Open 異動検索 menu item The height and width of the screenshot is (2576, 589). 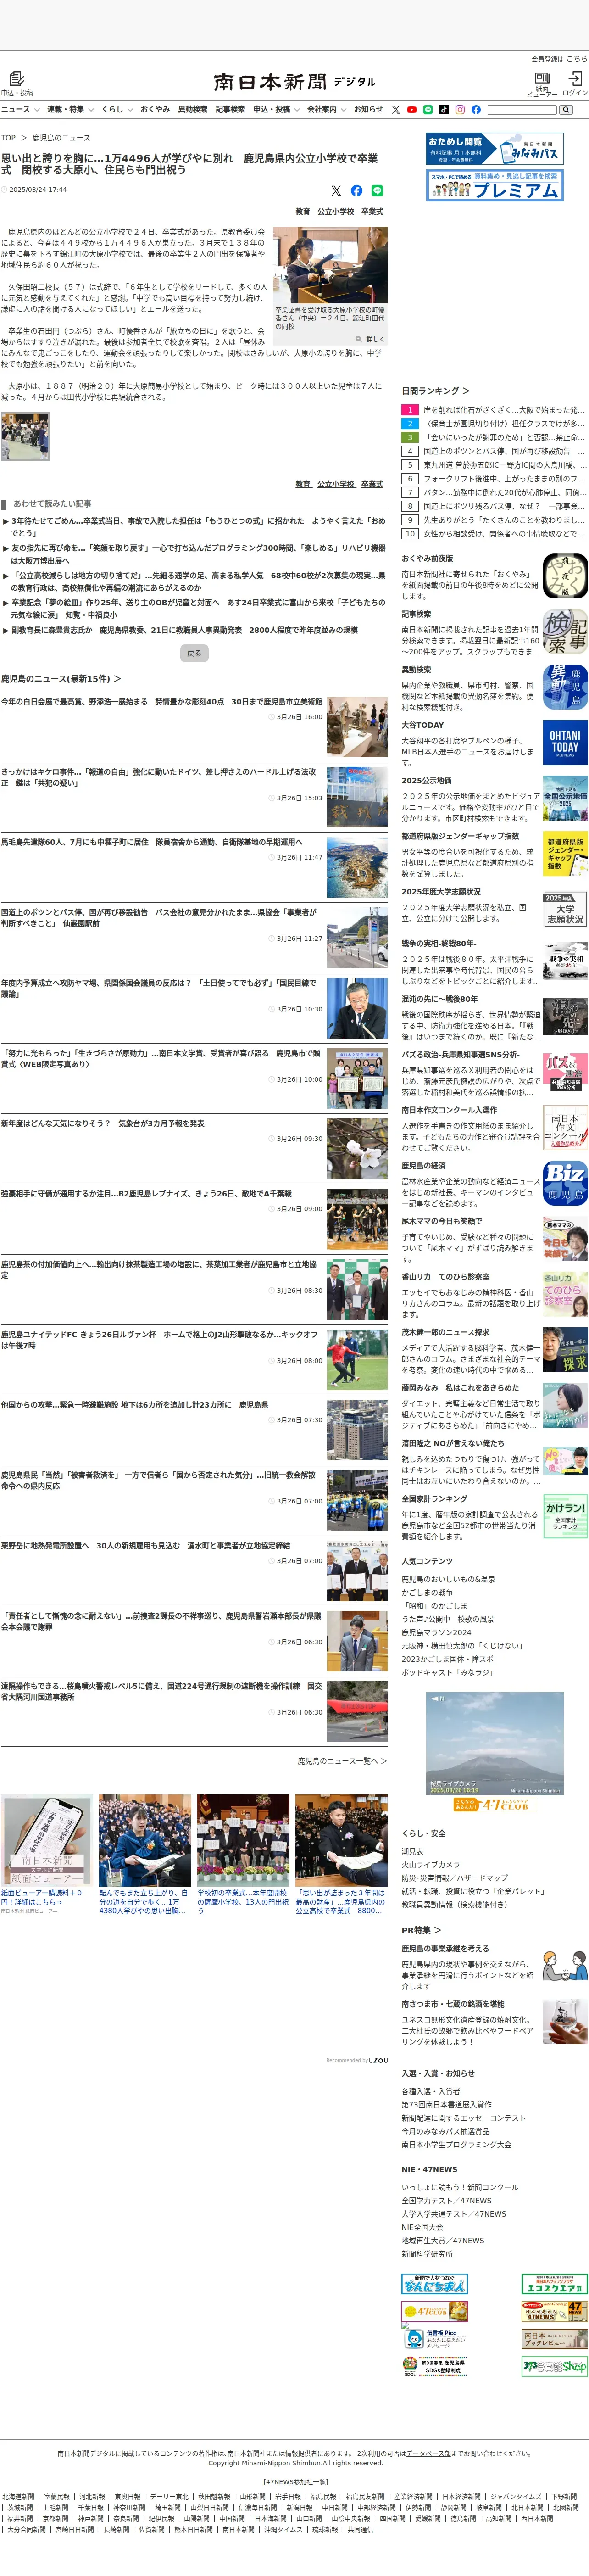tap(193, 110)
